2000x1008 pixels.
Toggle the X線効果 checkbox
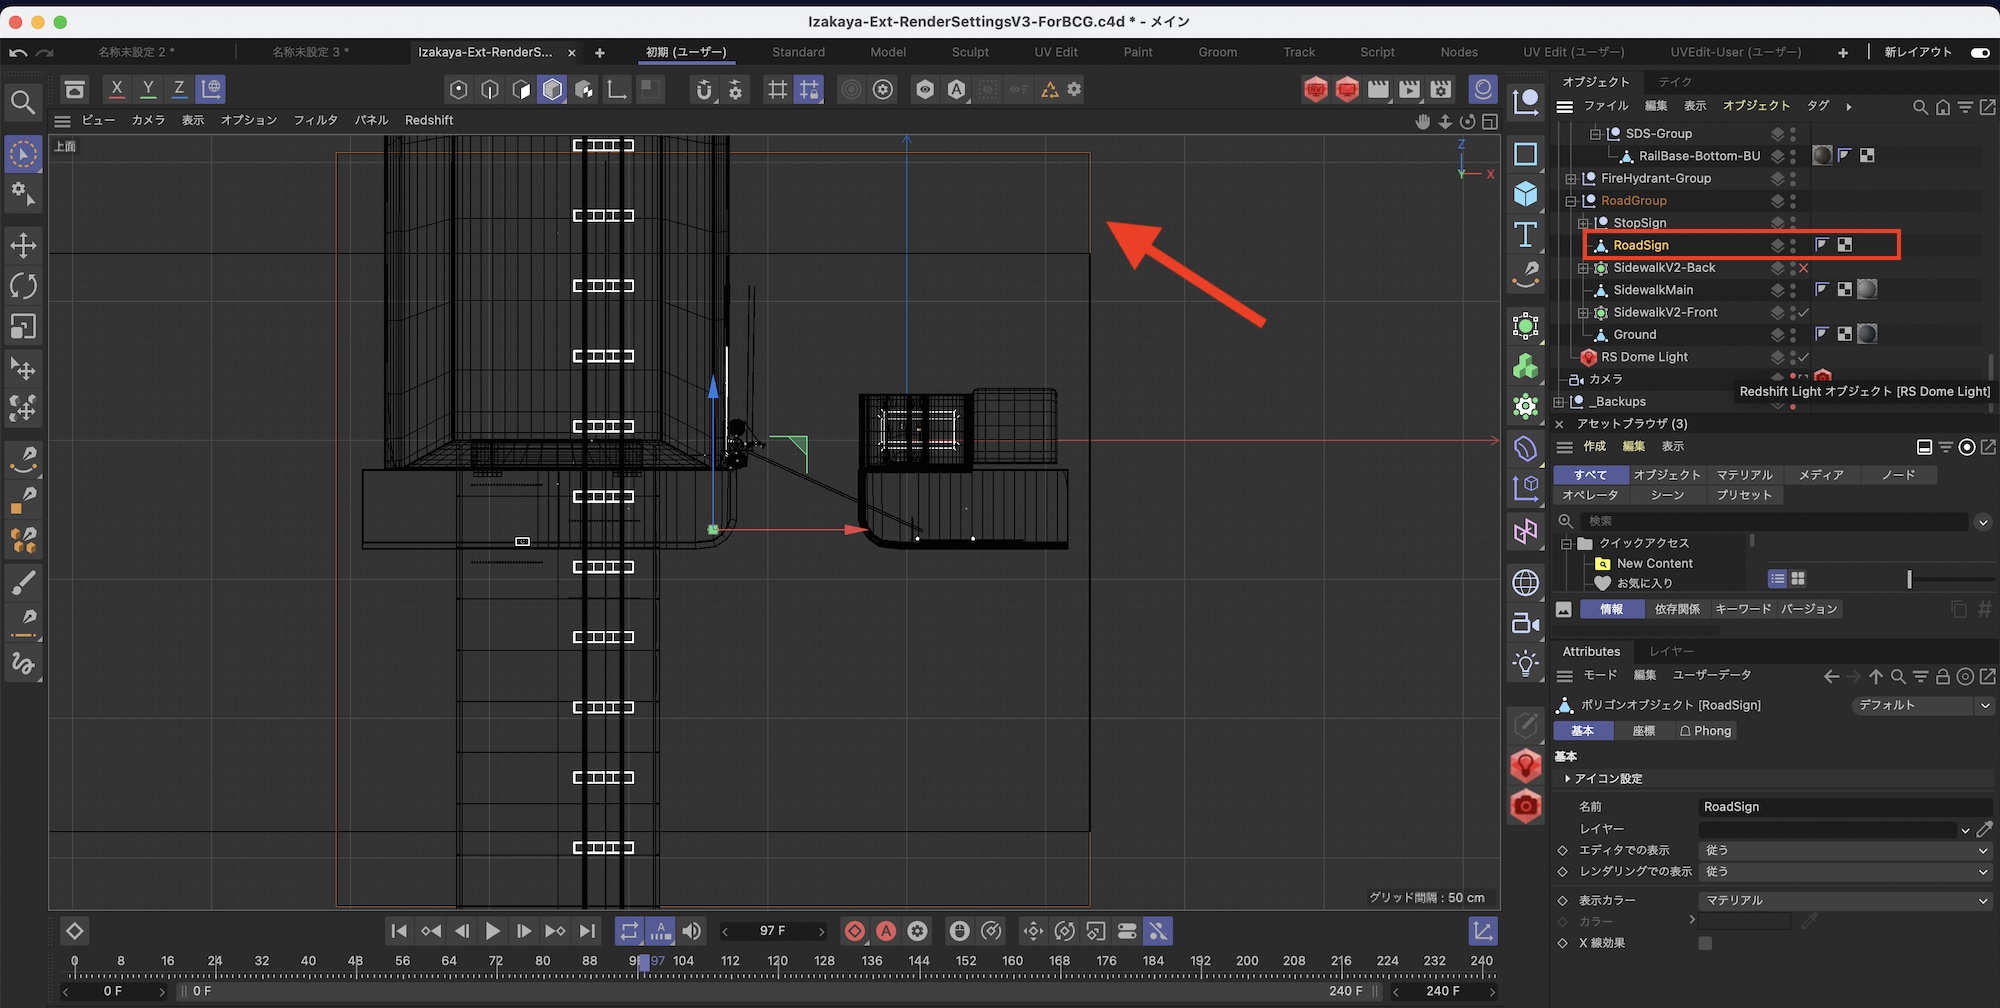(1705, 943)
